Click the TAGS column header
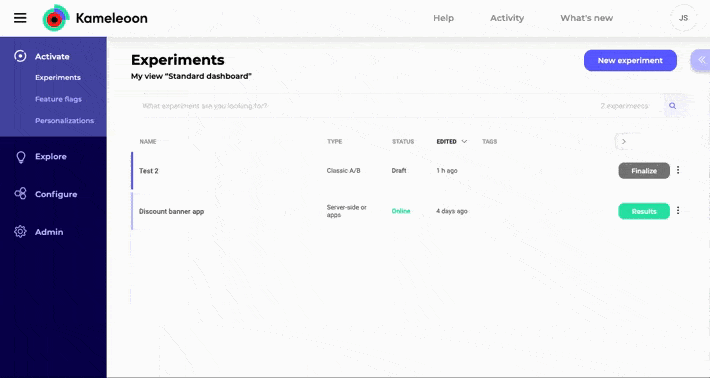 [489, 142]
